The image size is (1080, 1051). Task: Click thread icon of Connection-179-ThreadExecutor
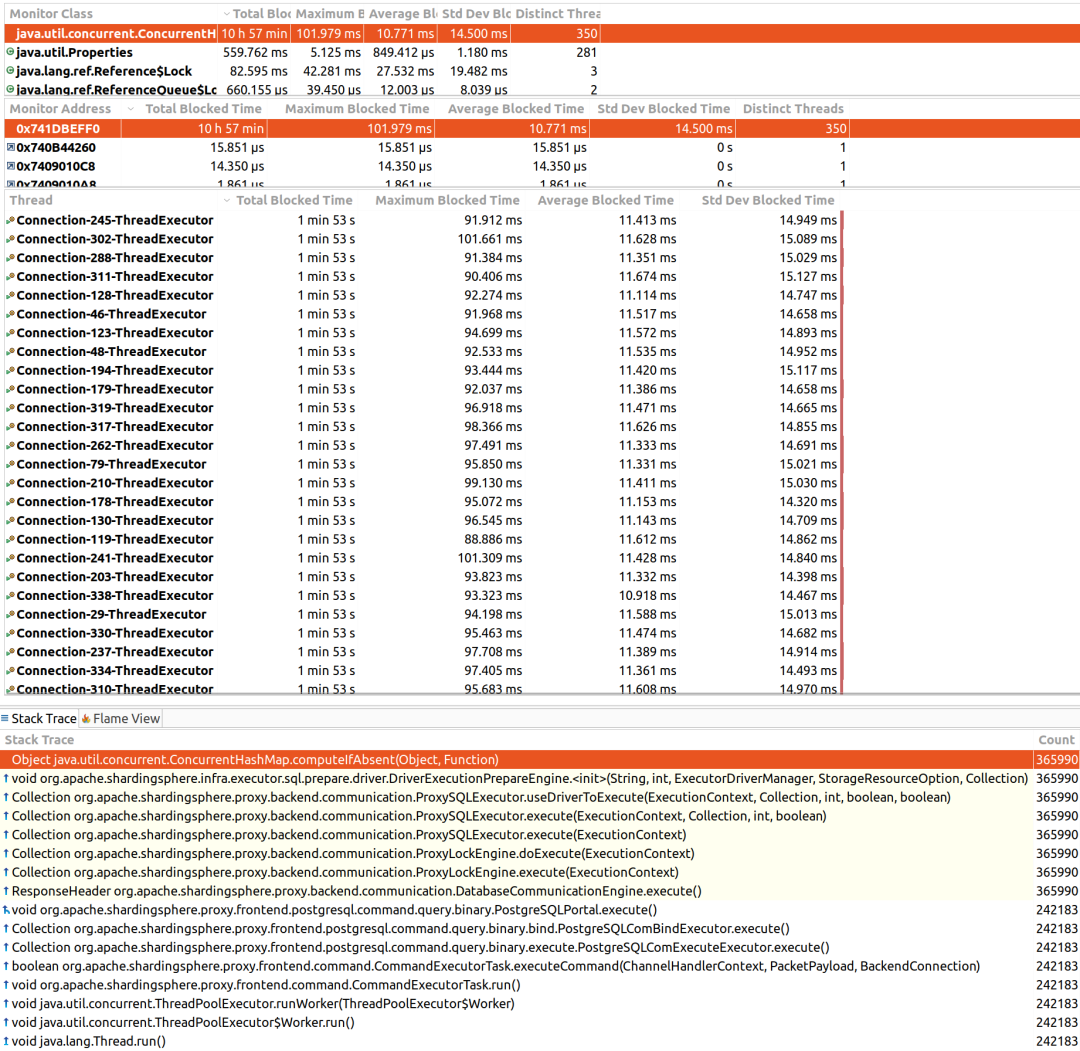pyautogui.click(x=10, y=389)
